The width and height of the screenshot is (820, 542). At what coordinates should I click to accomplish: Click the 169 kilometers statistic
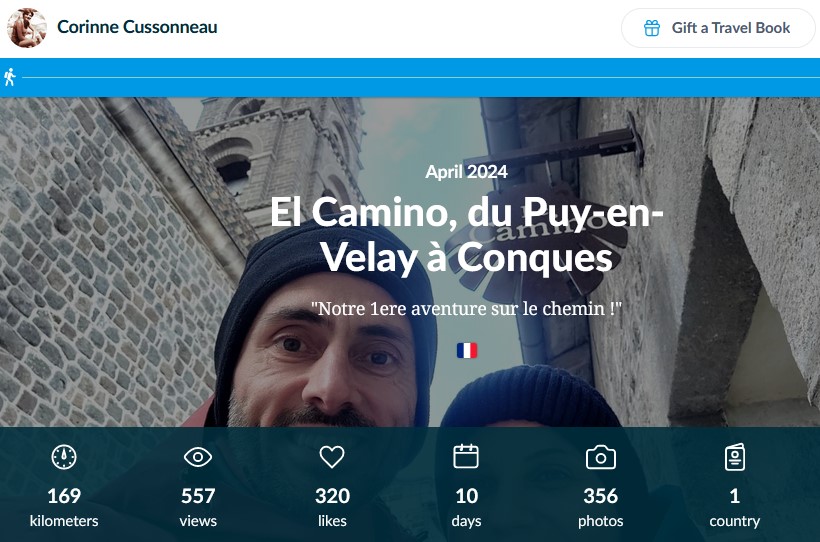64,507
